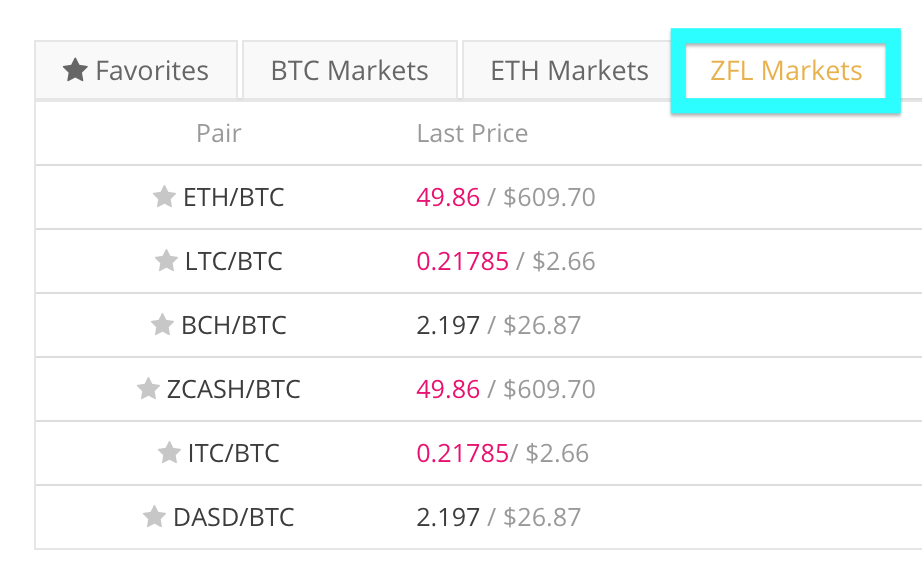Sort by the Last Price column header
Screen dimensions: 922x580
point(472,133)
